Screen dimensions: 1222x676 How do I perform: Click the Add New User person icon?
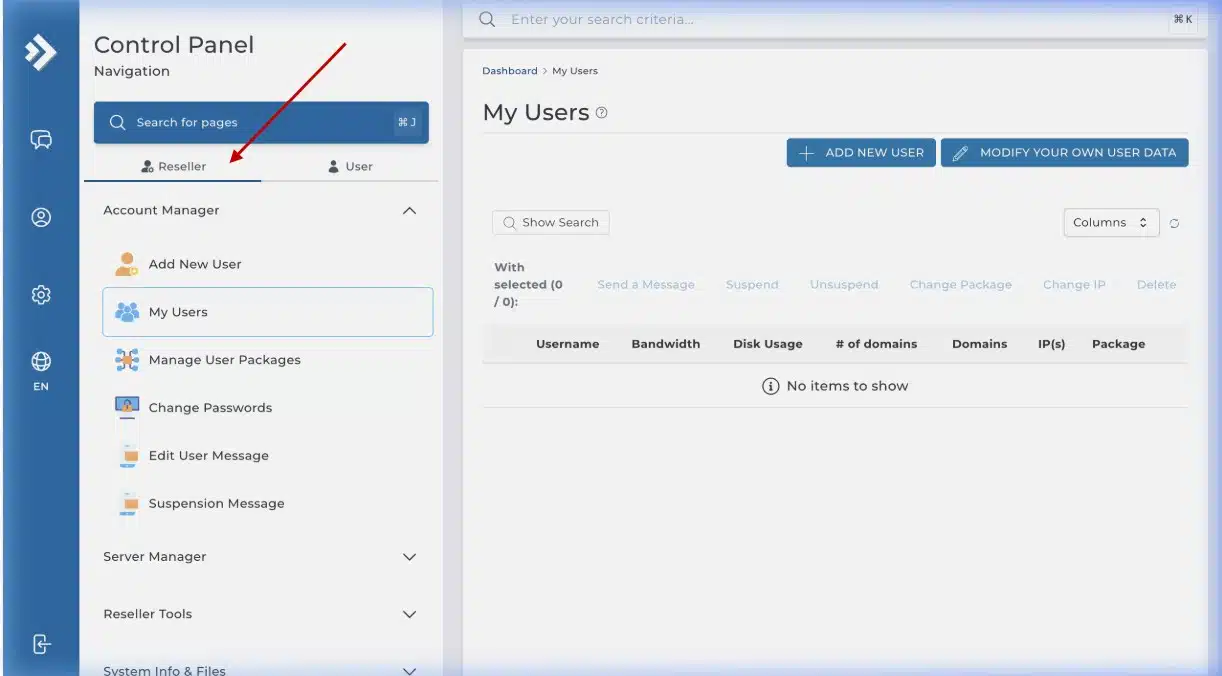pos(127,264)
